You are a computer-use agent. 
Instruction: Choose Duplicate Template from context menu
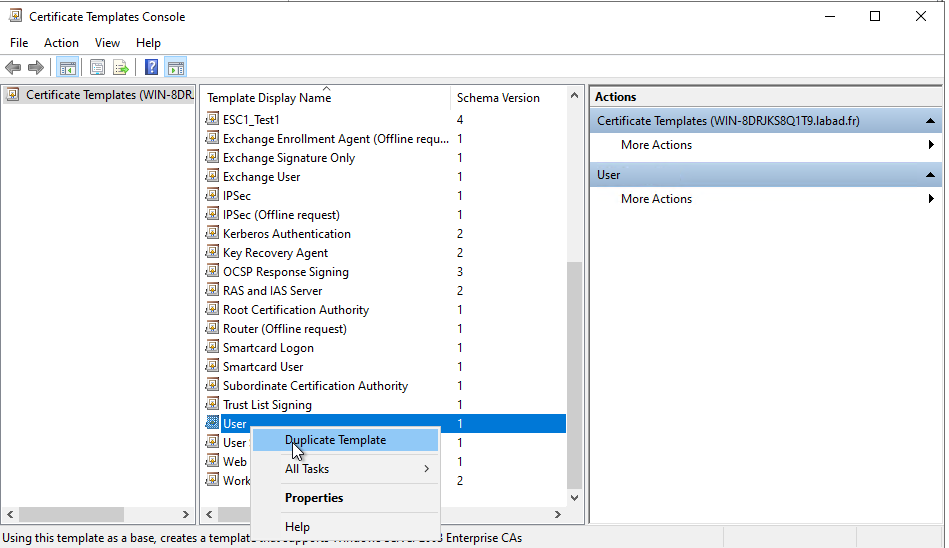click(x=335, y=440)
